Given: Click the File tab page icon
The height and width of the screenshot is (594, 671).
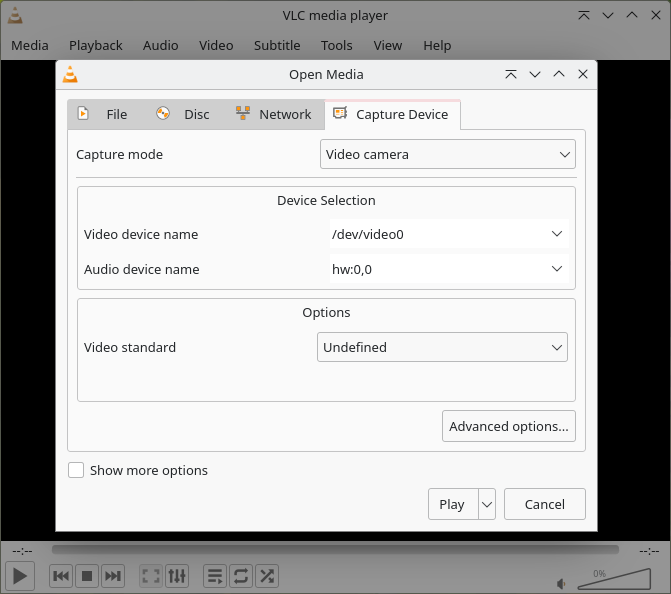Looking at the screenshot, I should point(83,113).
